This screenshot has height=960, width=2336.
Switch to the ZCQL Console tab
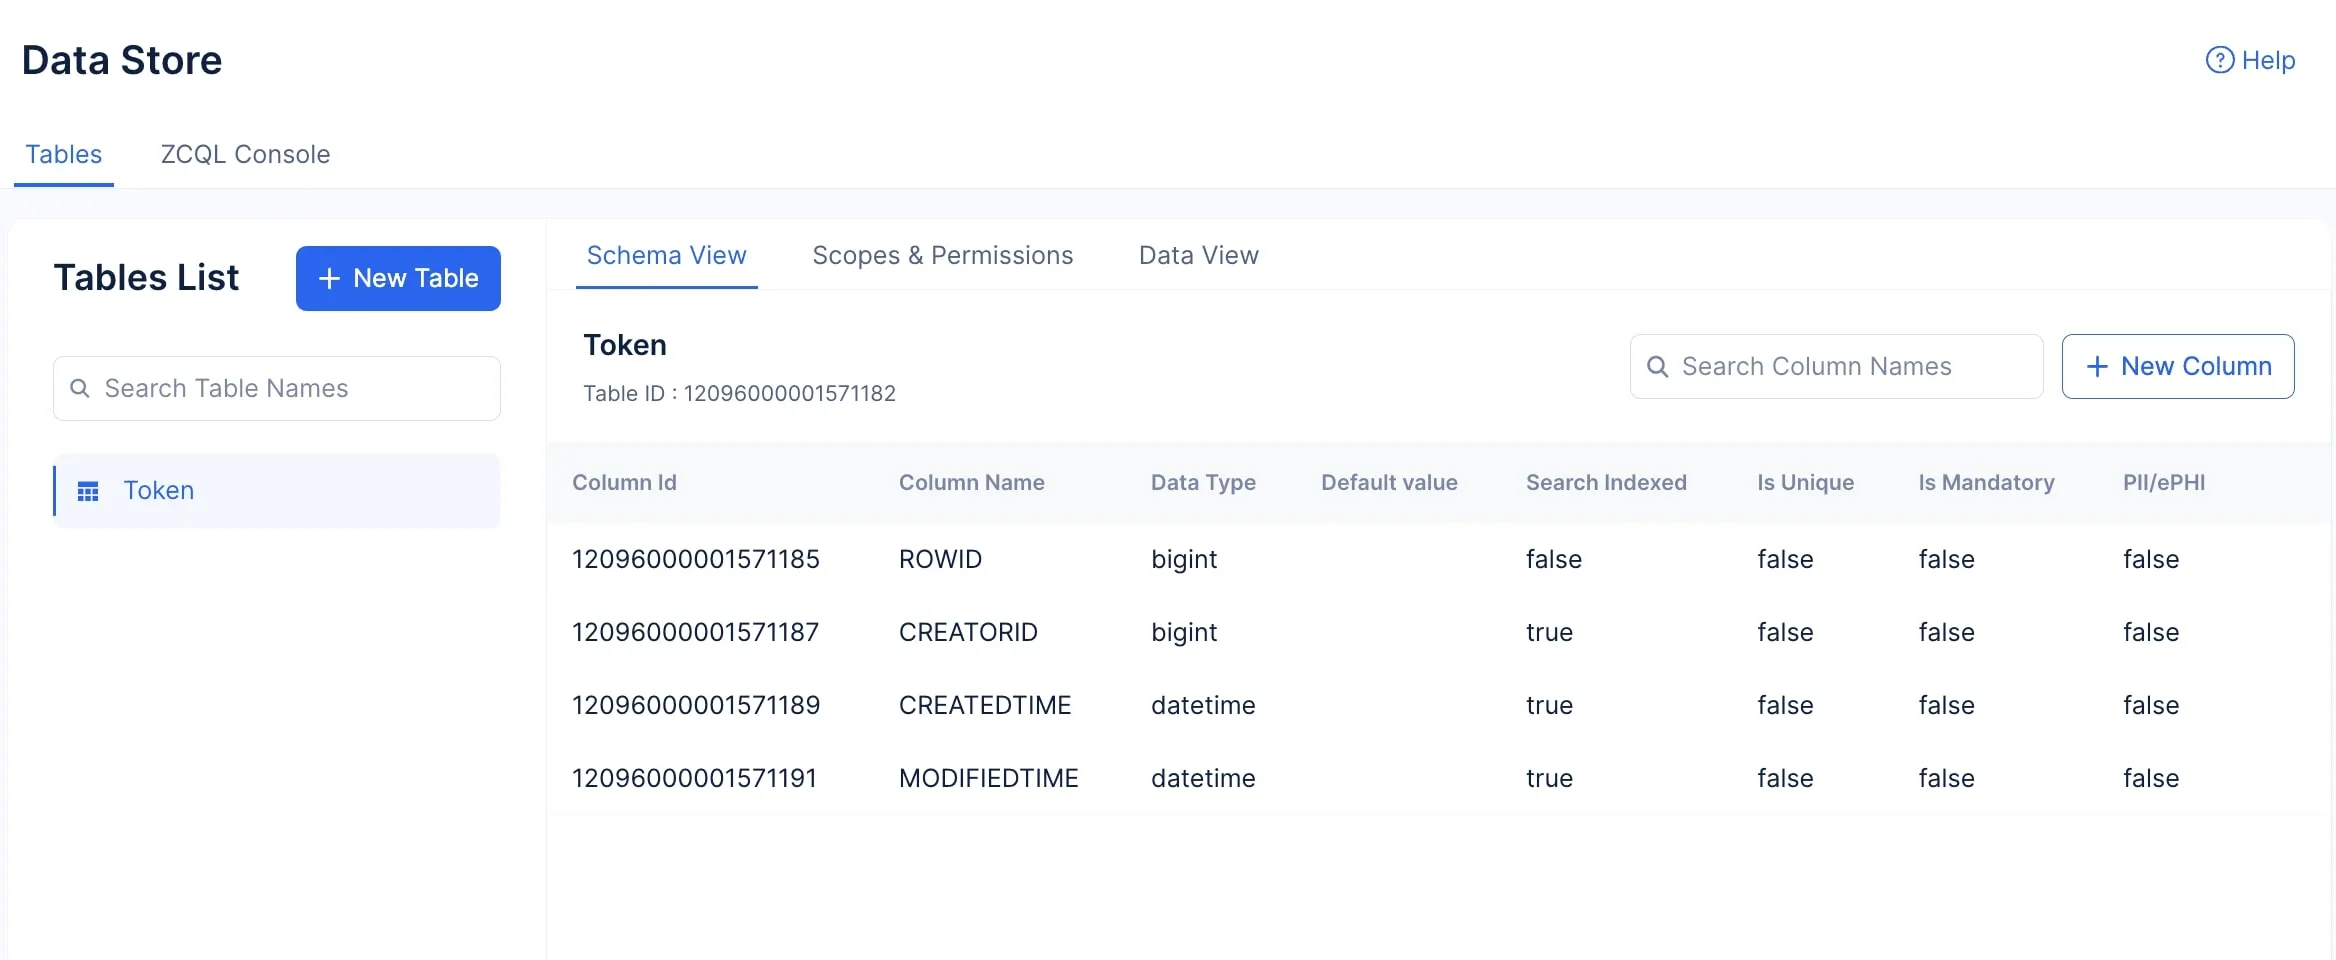tap(245, 154)
